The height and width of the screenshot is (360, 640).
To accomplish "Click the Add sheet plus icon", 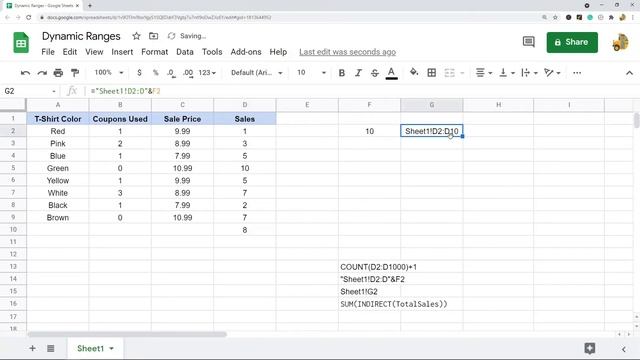I will pyautogui.click(x=32, y=348).
